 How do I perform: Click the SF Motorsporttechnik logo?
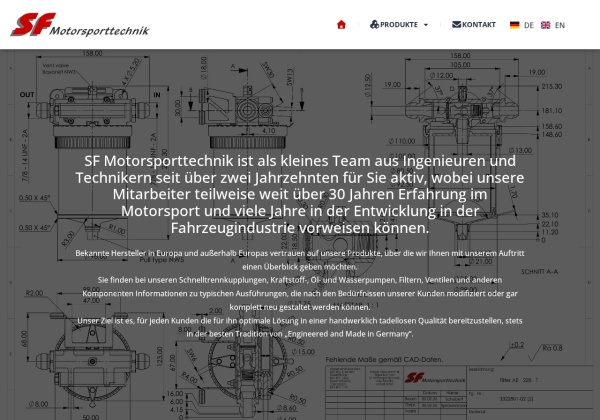(80, 25)
